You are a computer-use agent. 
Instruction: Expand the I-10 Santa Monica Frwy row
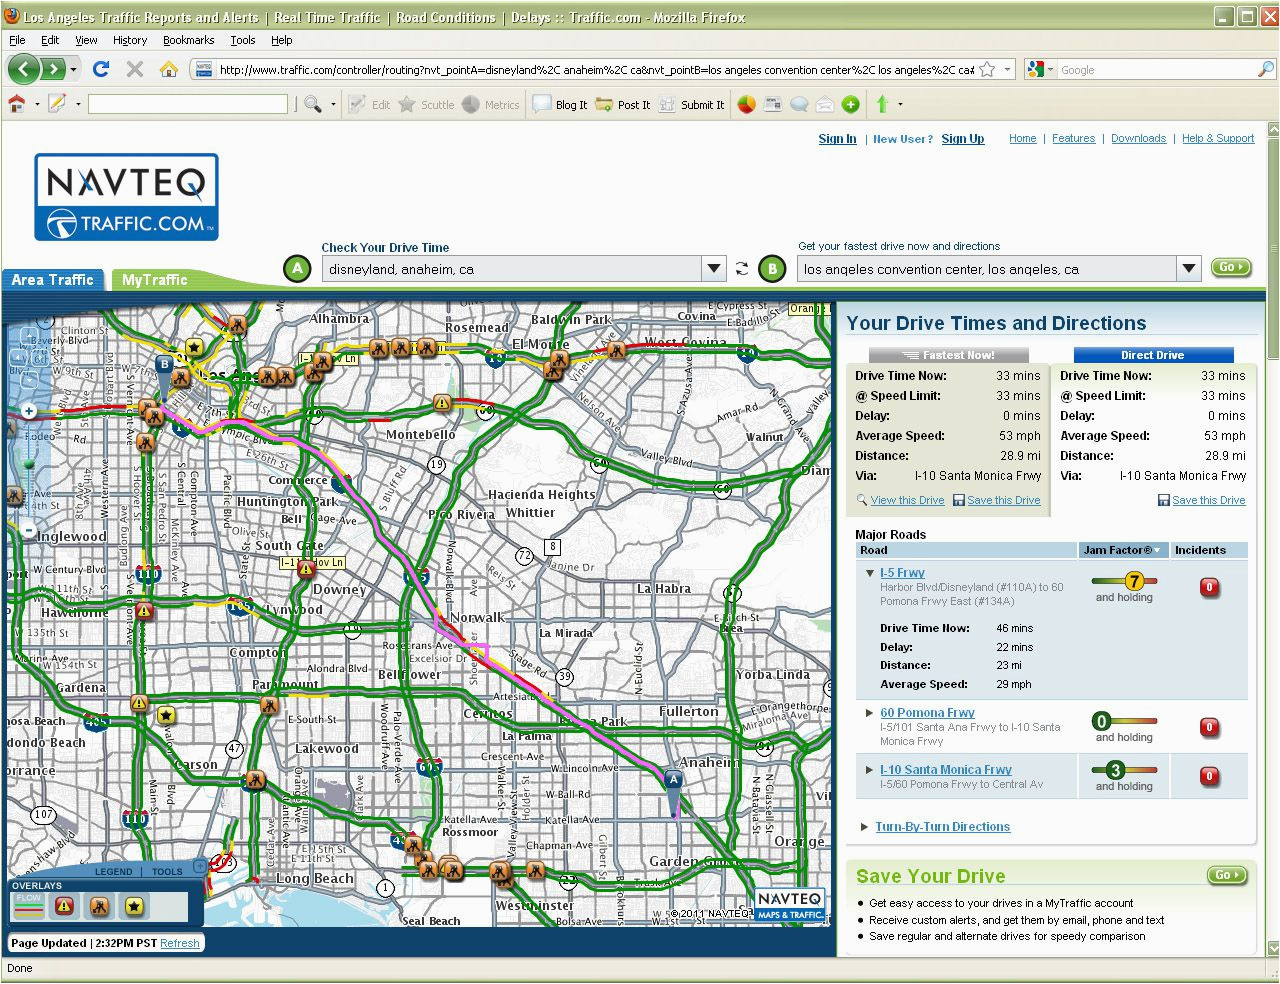[869, 770]
